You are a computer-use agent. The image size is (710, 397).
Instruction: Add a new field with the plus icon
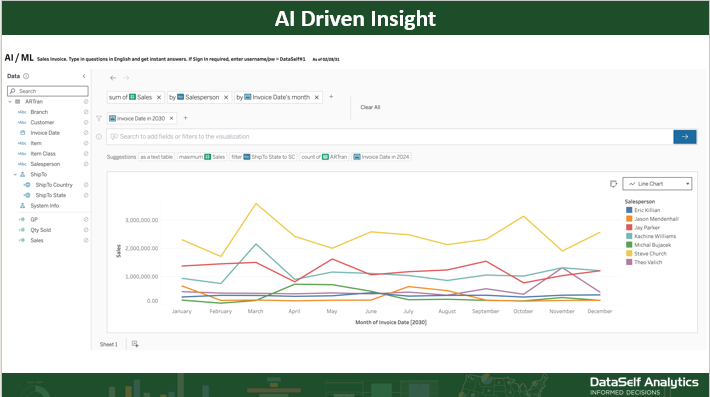click(x=331, y=97)
